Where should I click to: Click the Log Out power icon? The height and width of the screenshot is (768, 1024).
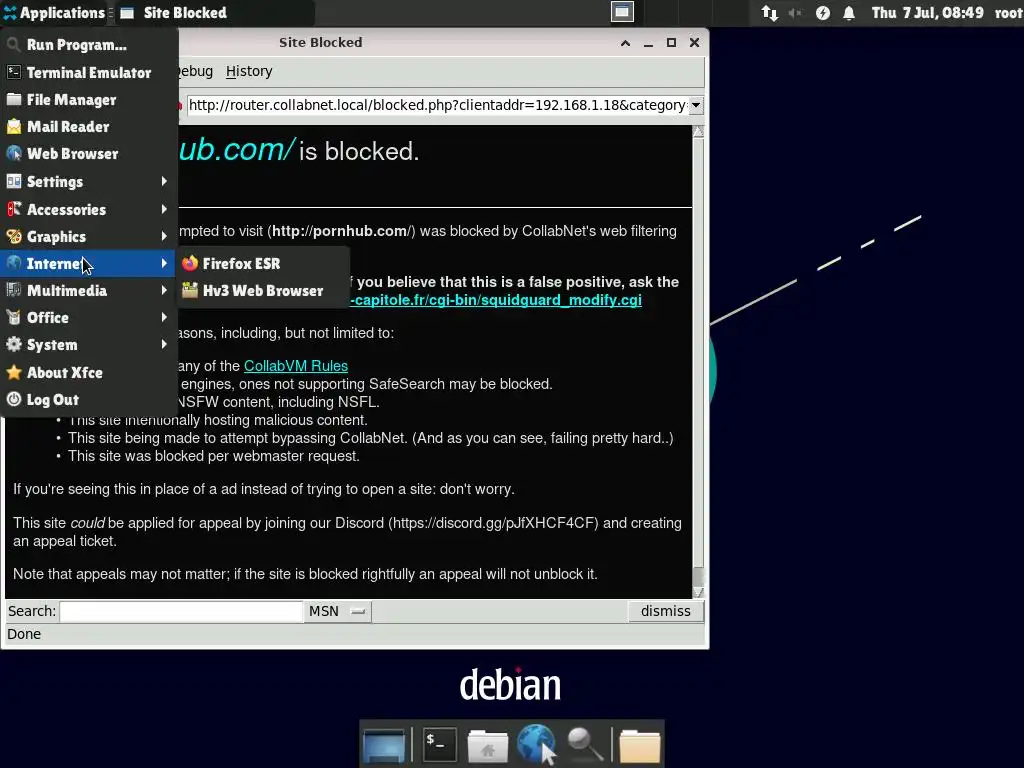point(14,400)
